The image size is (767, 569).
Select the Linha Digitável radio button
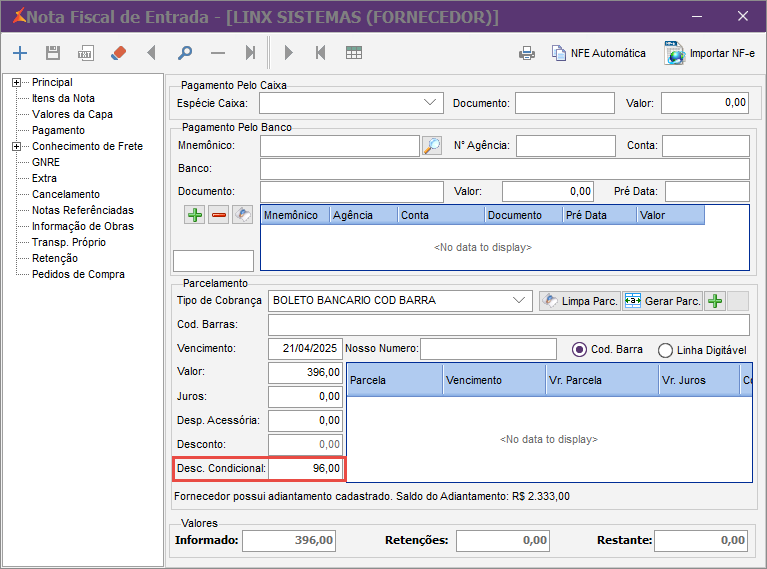[666, 350]
